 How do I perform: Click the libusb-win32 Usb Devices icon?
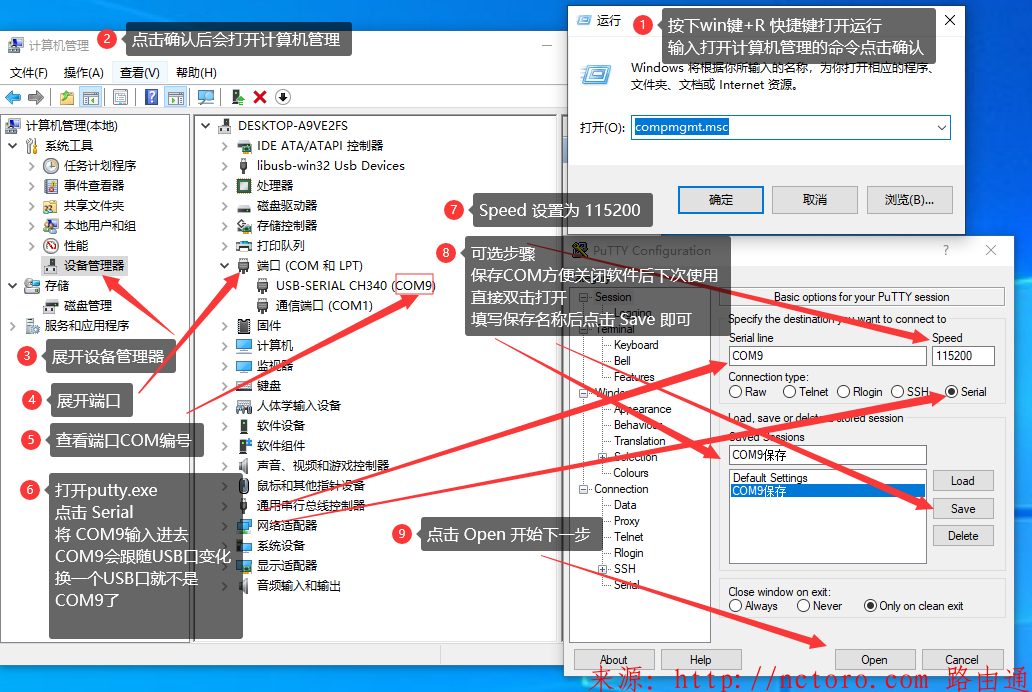[244, 166]
